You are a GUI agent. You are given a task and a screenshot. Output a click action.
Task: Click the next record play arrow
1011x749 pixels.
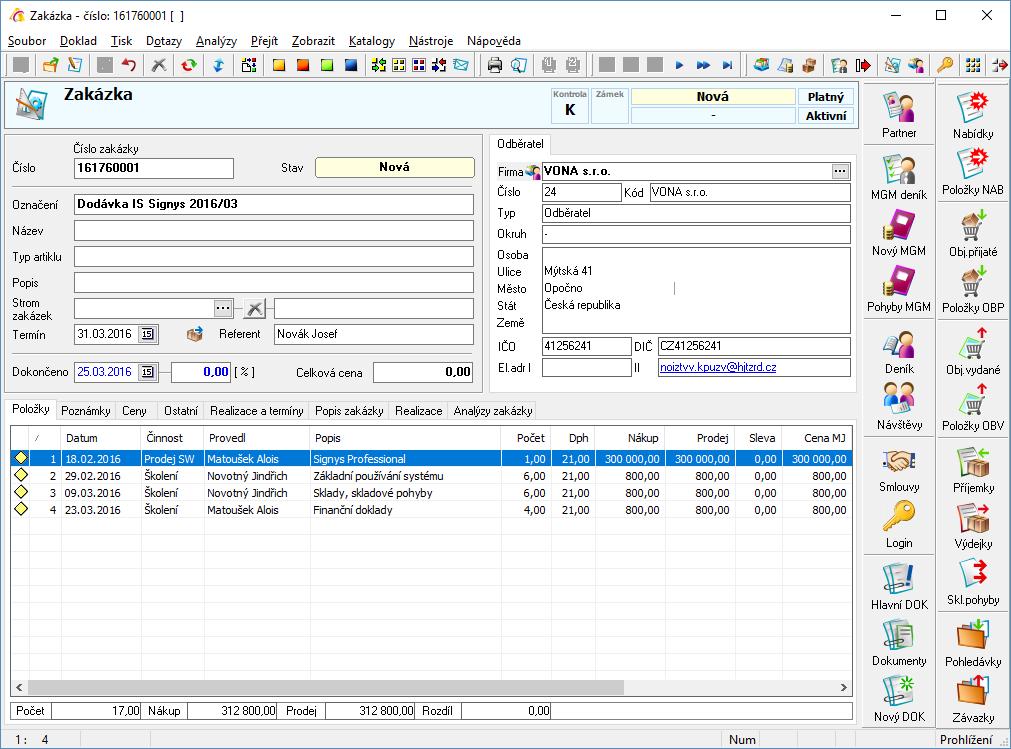pyautogui.click(x=679, y=65)
